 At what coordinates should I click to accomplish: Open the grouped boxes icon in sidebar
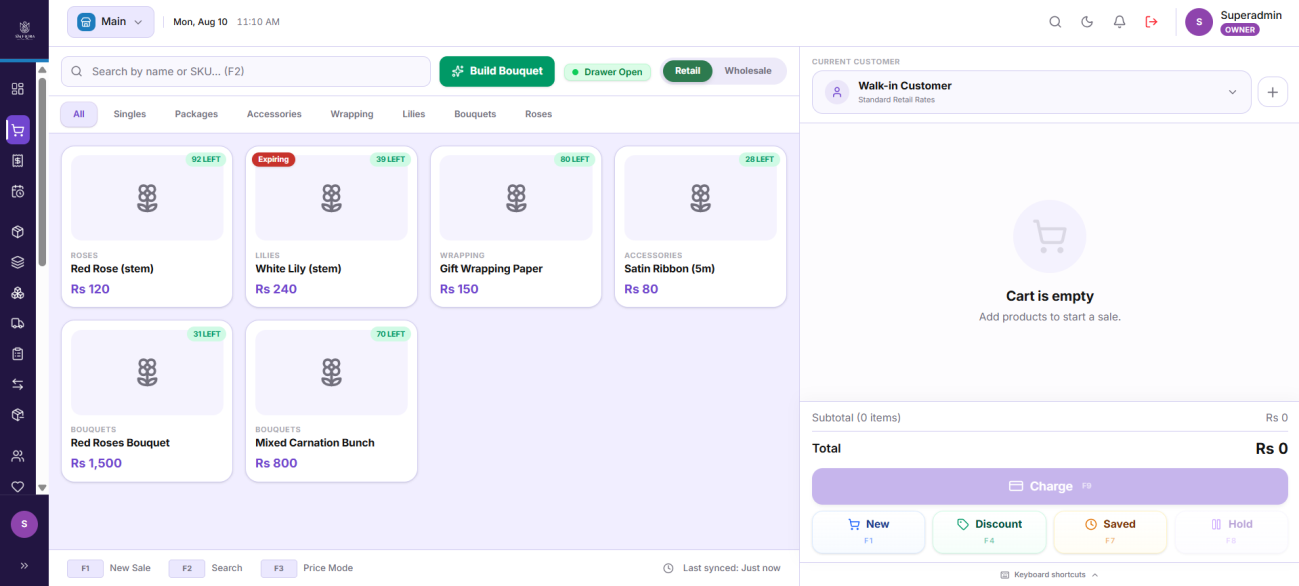(17, 293)
